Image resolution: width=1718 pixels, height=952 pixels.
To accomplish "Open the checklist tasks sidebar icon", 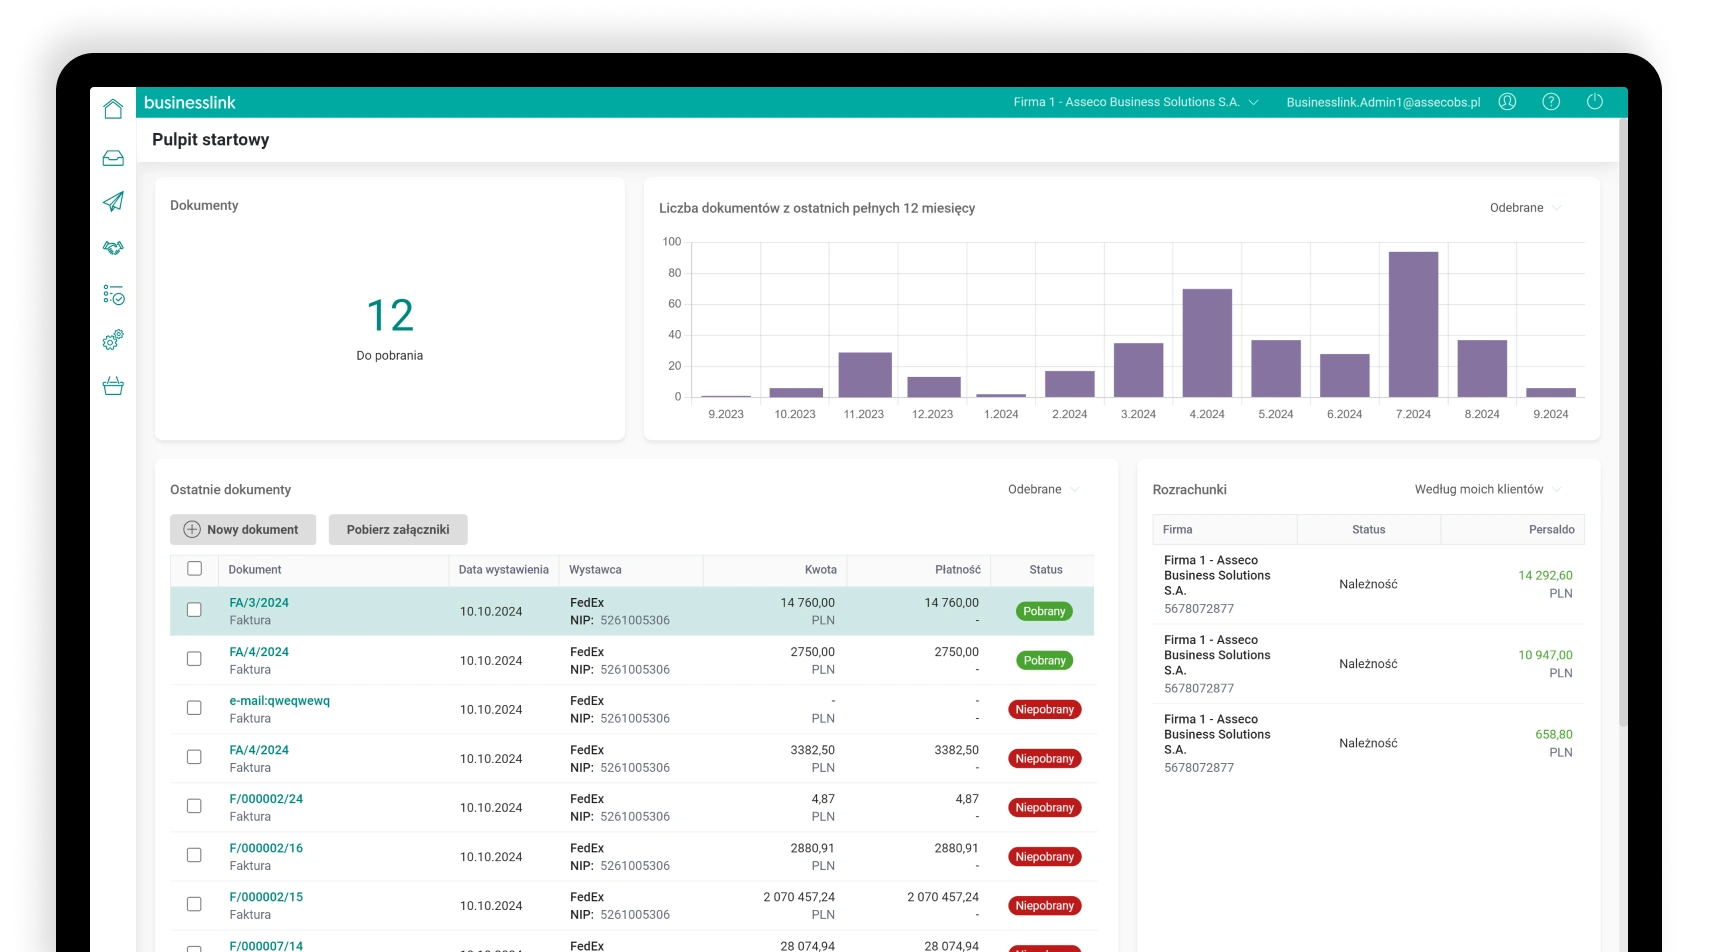I will [x=113, y=295].
